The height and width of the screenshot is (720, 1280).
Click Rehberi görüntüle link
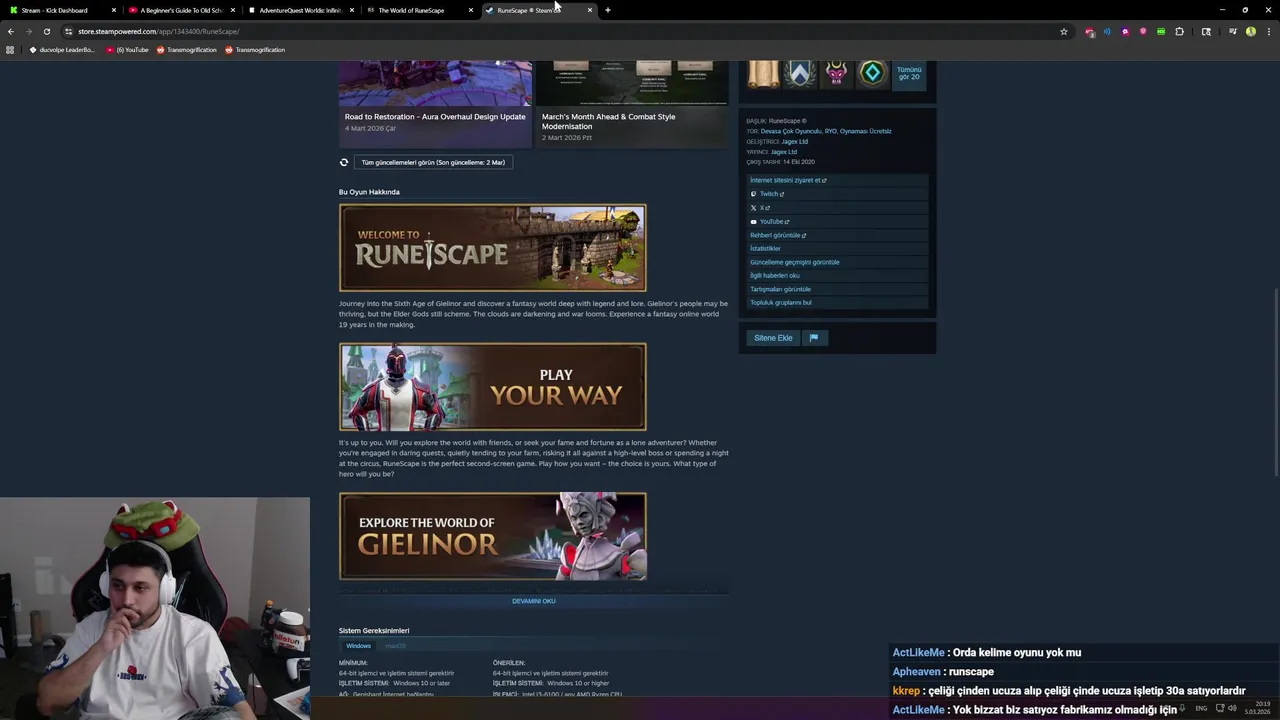pos(778,235)
